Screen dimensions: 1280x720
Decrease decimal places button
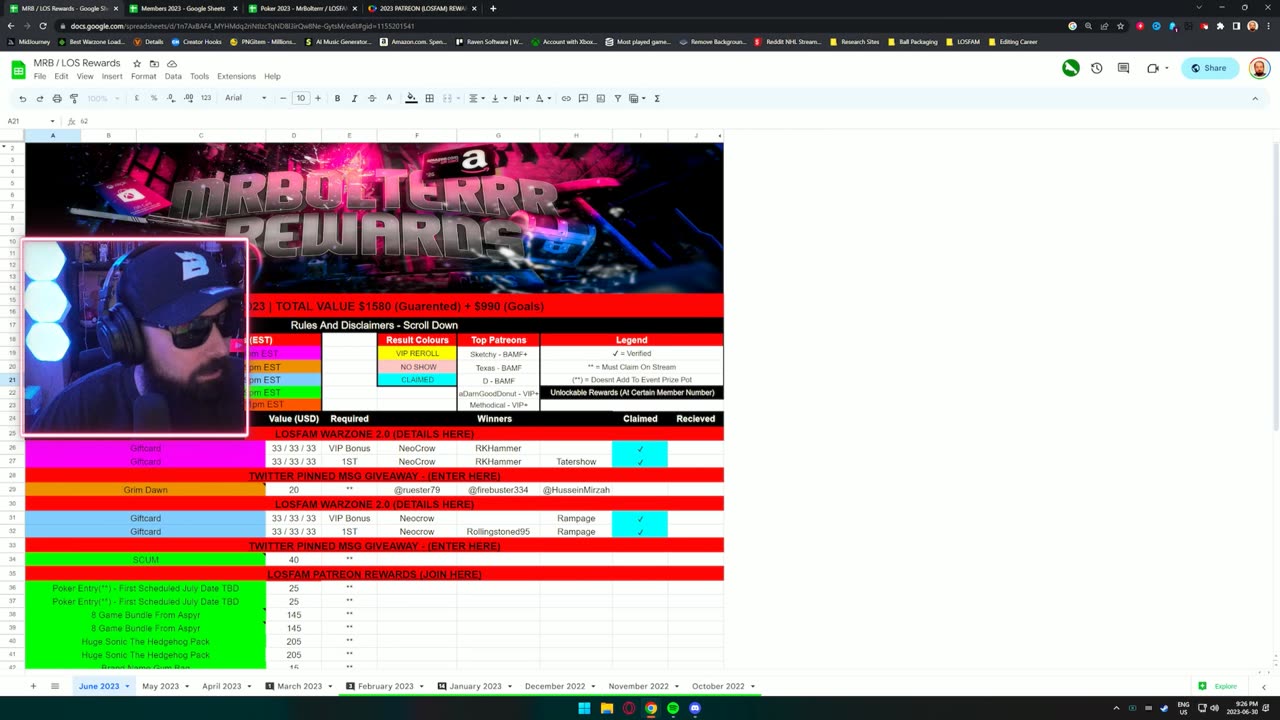pos(171,98)
